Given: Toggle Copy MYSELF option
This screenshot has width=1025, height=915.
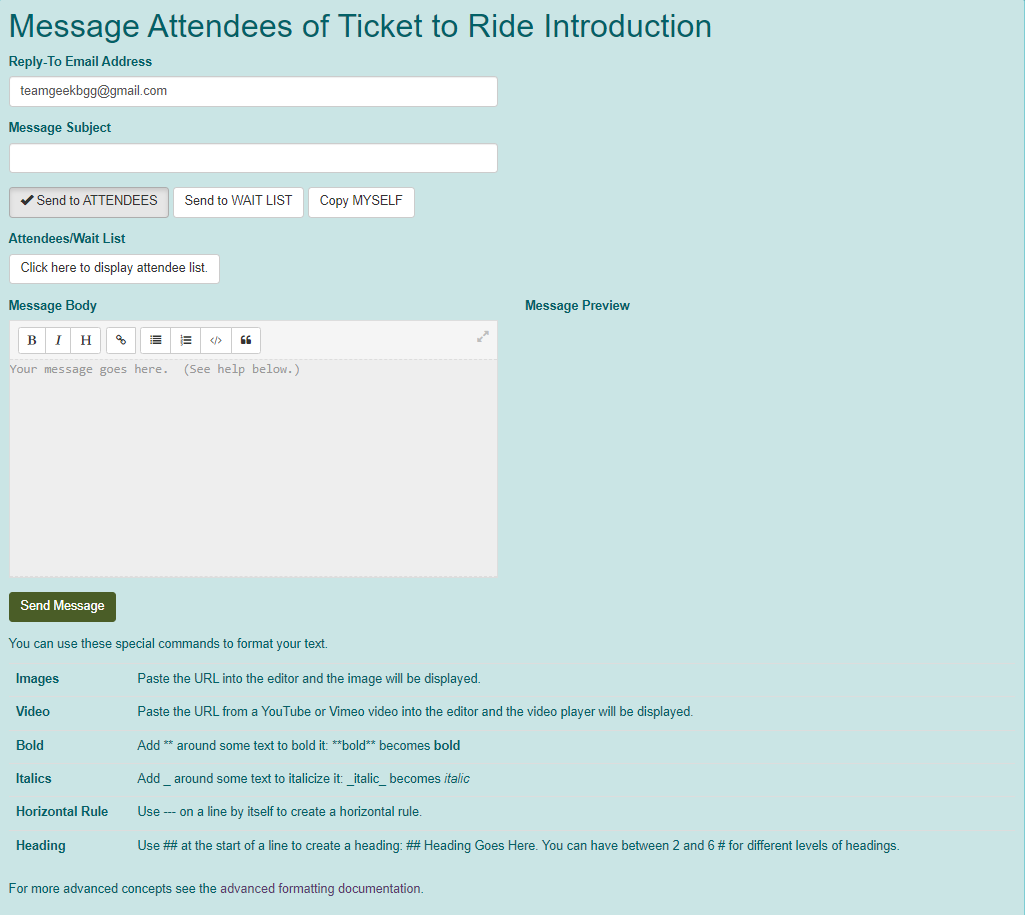Looking at the screenshot, I should 361,202.
